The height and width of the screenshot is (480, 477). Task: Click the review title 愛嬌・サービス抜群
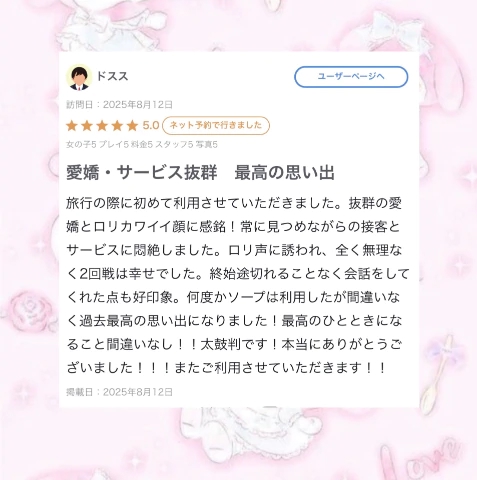(x=142, y=173)
